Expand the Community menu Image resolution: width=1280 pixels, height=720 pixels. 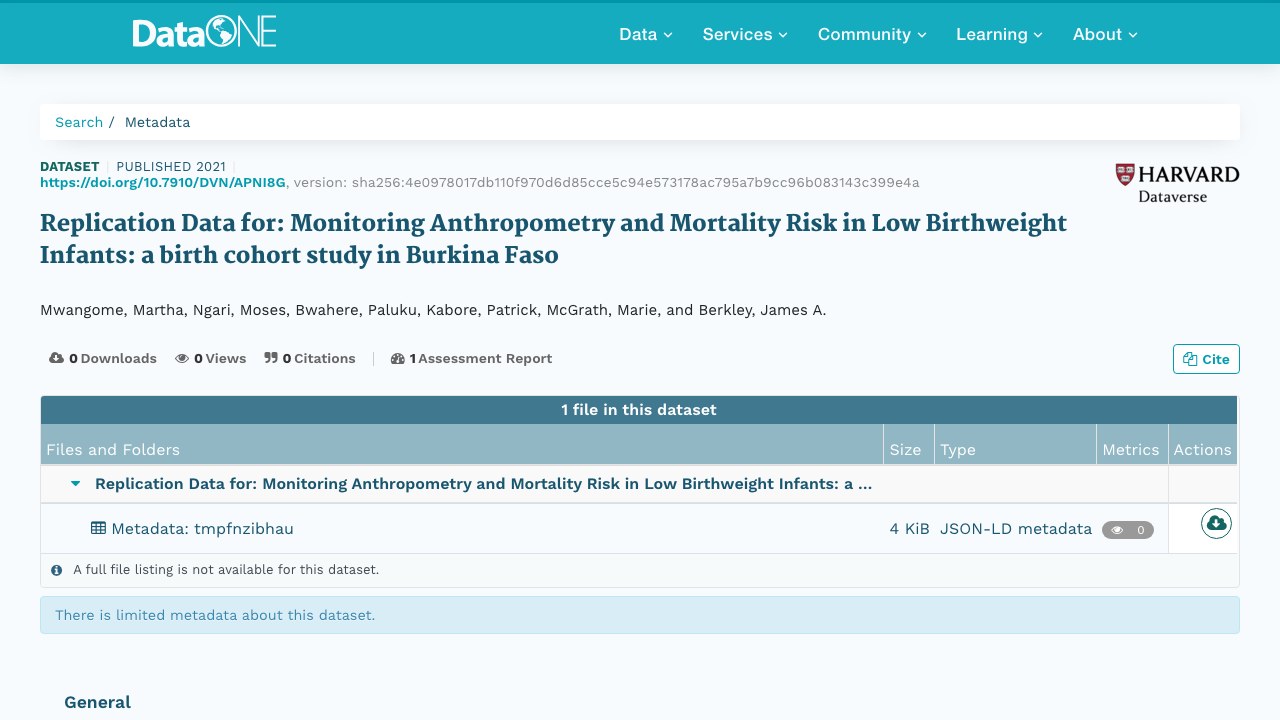coord(872,34)
